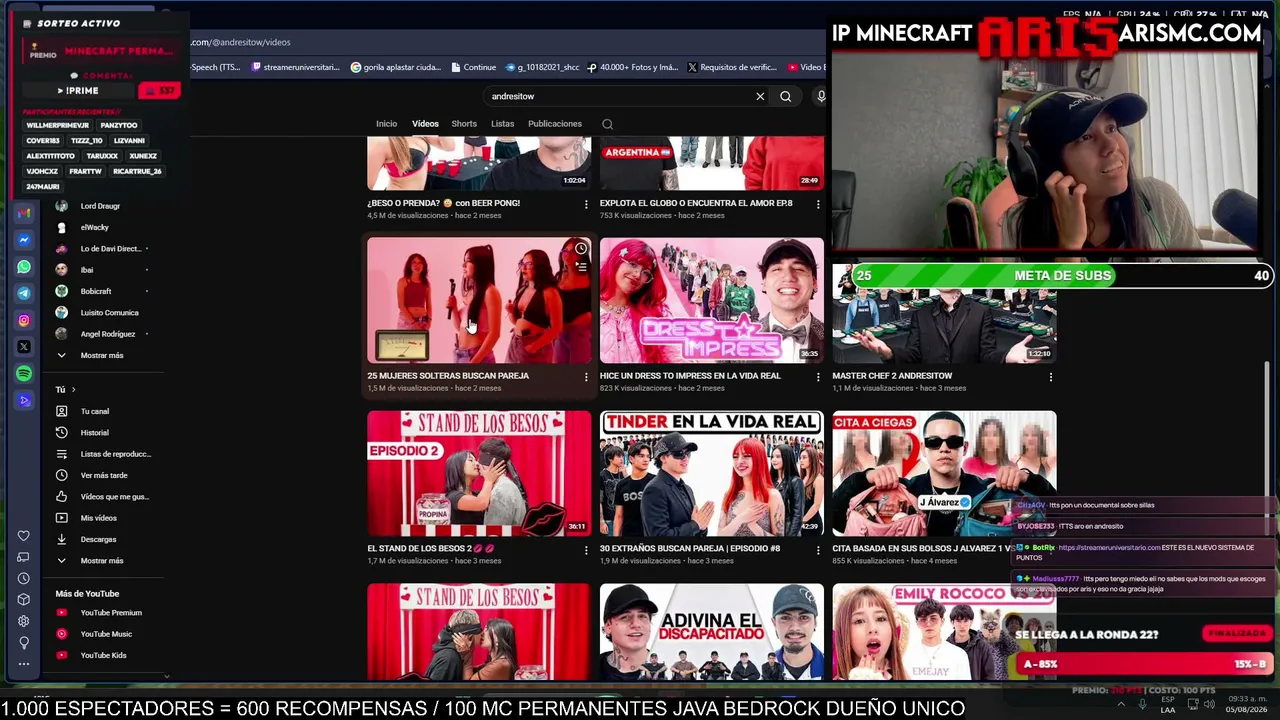Open the '40.000+ Fotos y Imá...' bookmark
This screenshot has width=1280, height=720.
(632, 67)
